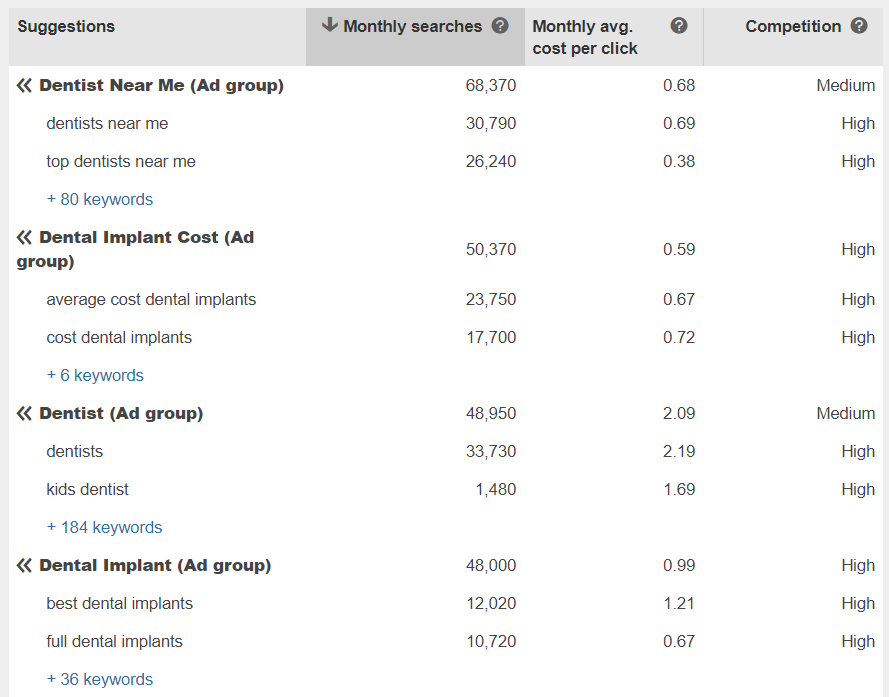Choose the 'kids dentist' keyword row
Viewport: 889px width, 697px height.
pyautogui.click(x=87, y=490)
